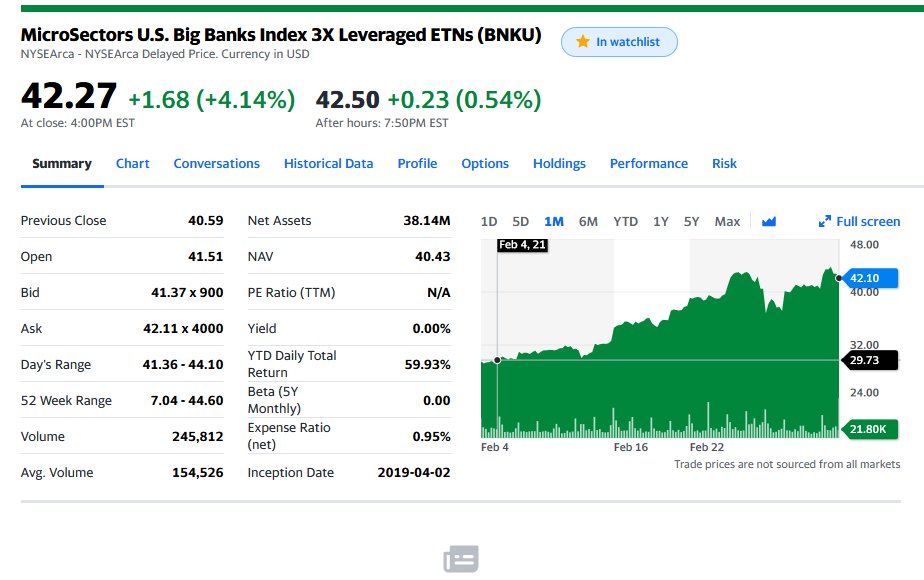924x580 pixels.
Task: Open the Conversations tab
Action: tap(216, 163)
